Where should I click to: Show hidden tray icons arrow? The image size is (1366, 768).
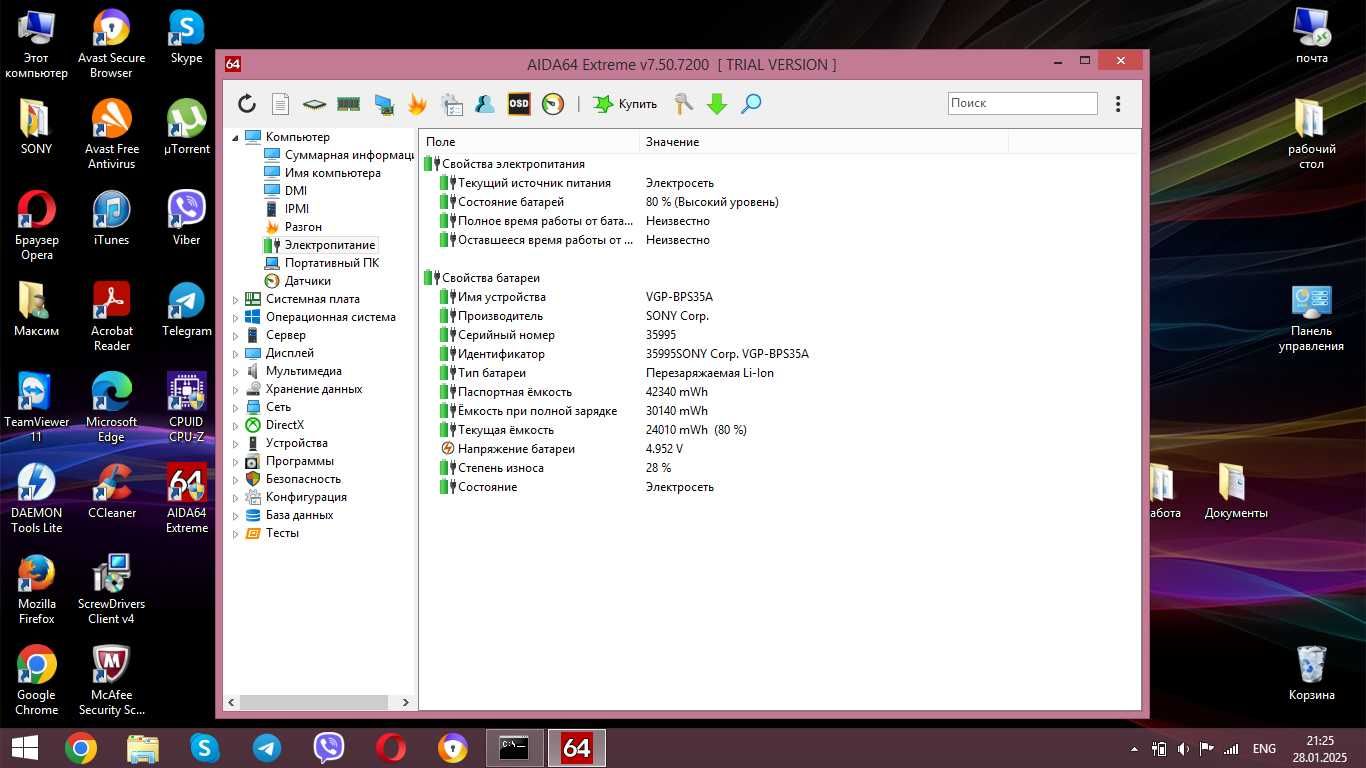click(x=1134, y=749)
